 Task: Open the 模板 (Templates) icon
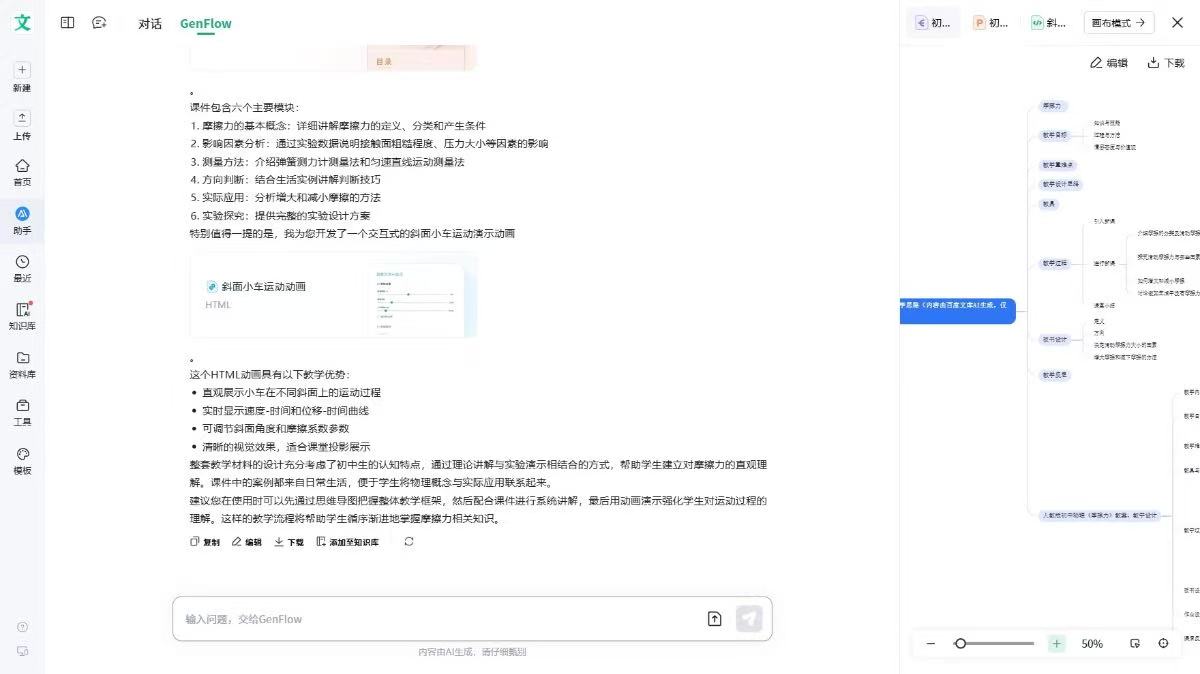point(22,458)
